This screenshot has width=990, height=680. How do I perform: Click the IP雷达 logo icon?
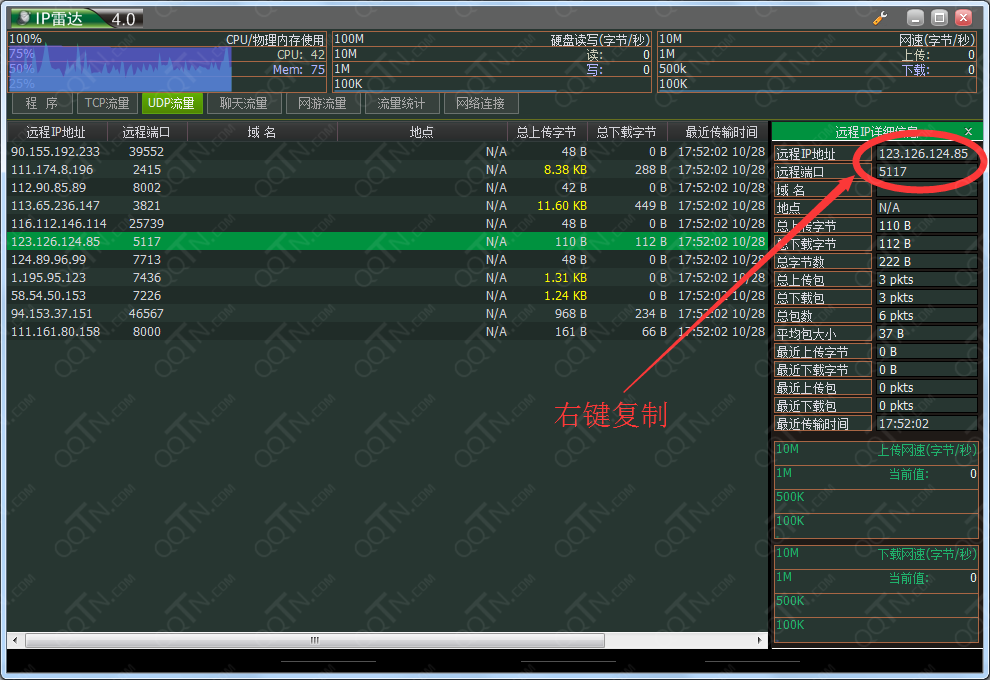point(25,18)
